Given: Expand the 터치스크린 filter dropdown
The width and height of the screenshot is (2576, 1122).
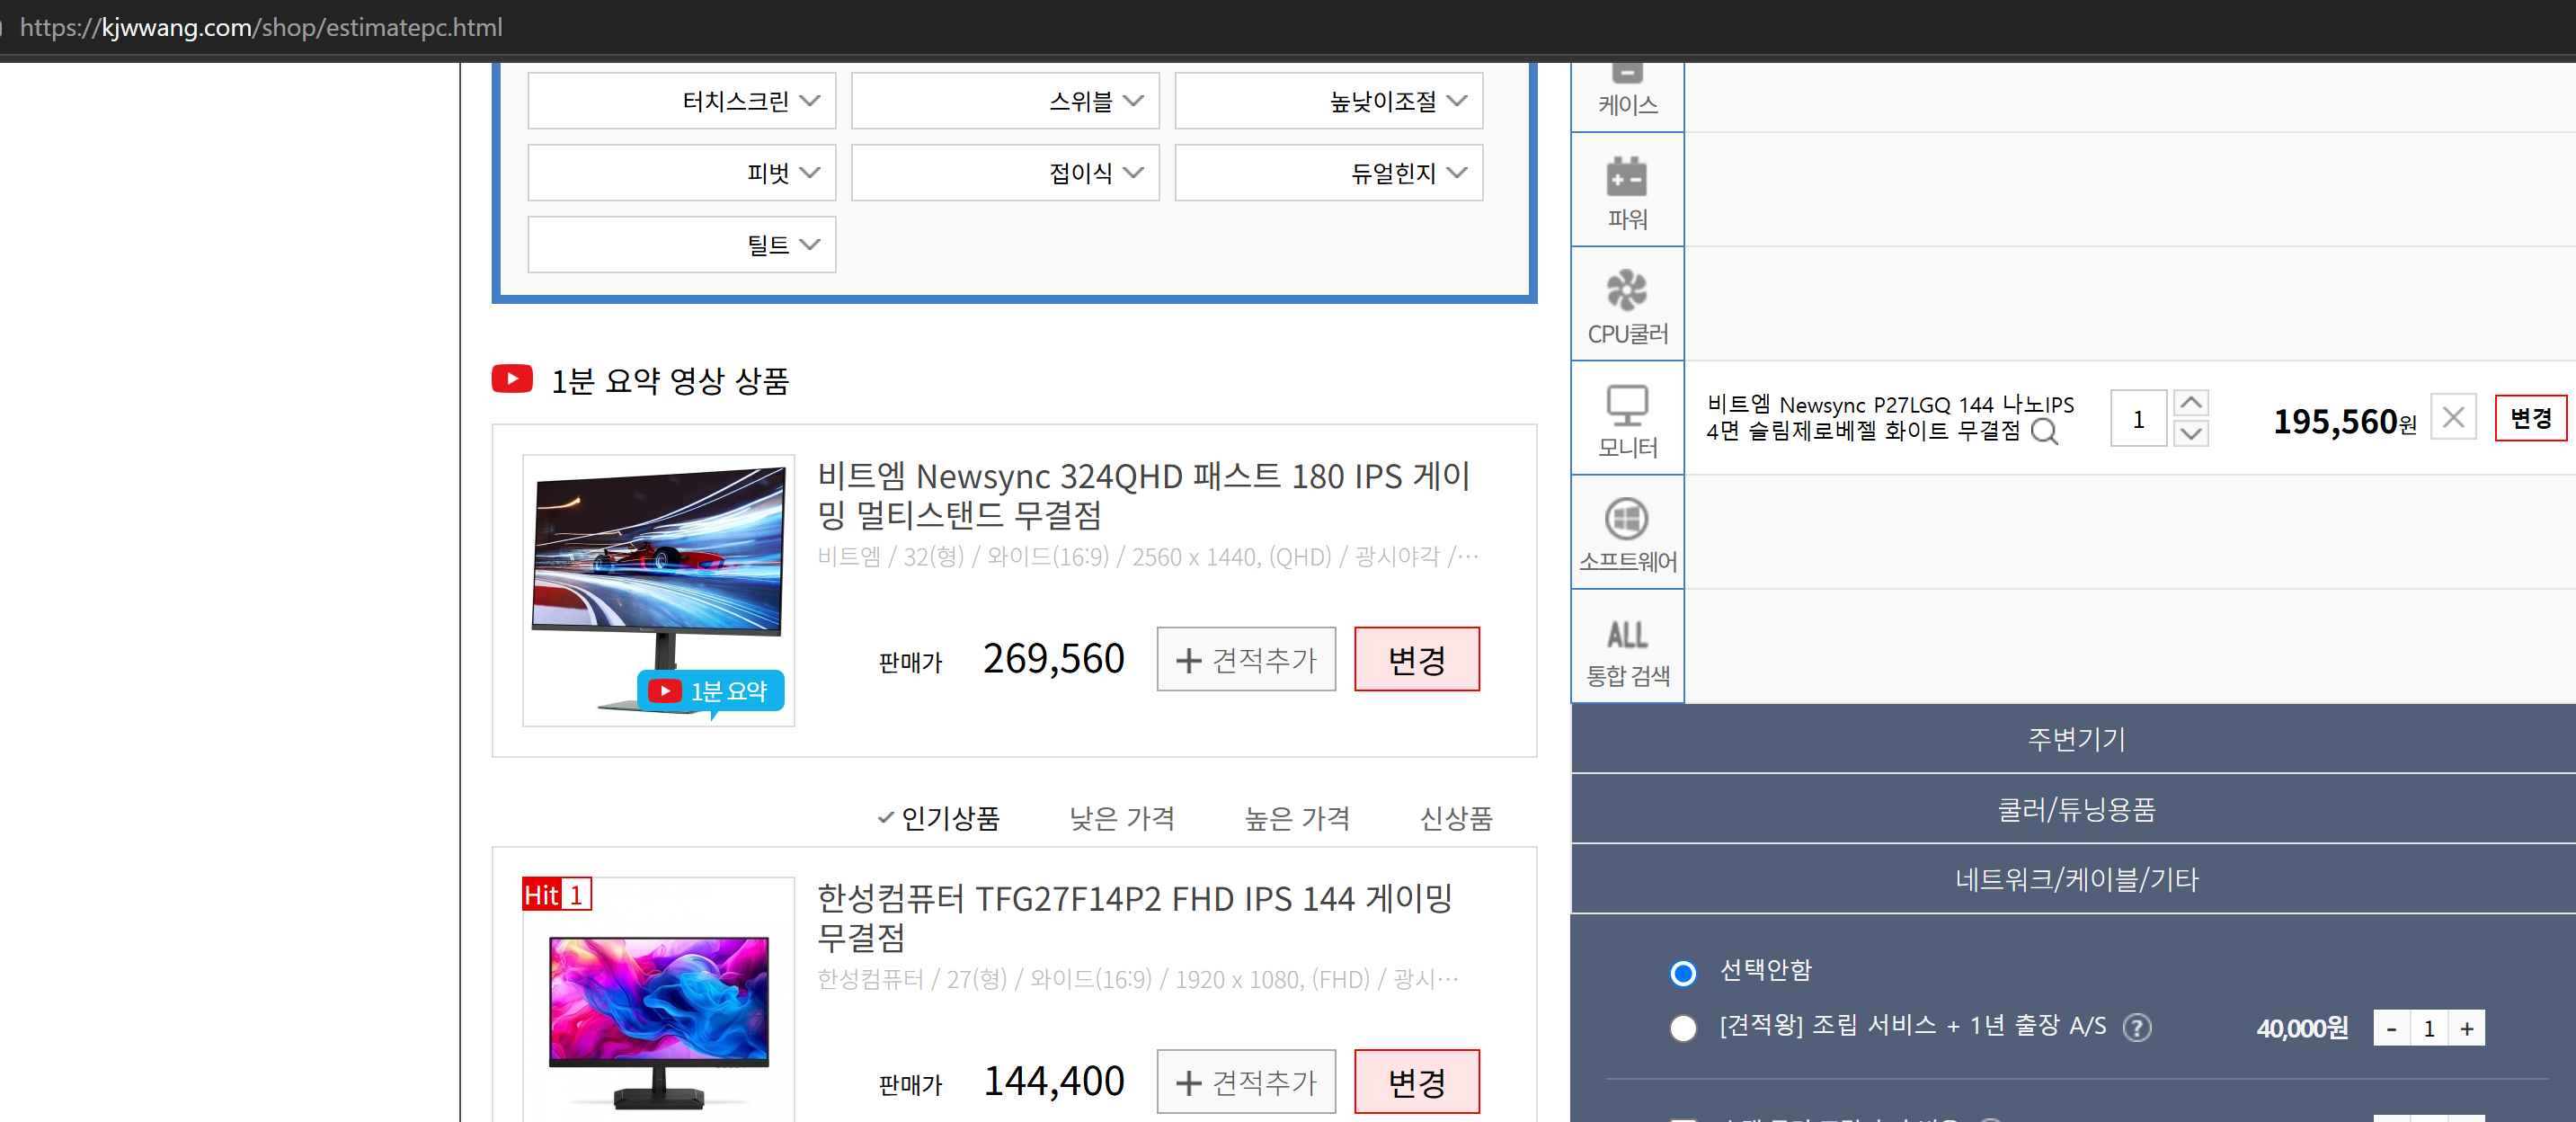Looking at the screenshot, I should pyautogui.click(x=682, y=101).
